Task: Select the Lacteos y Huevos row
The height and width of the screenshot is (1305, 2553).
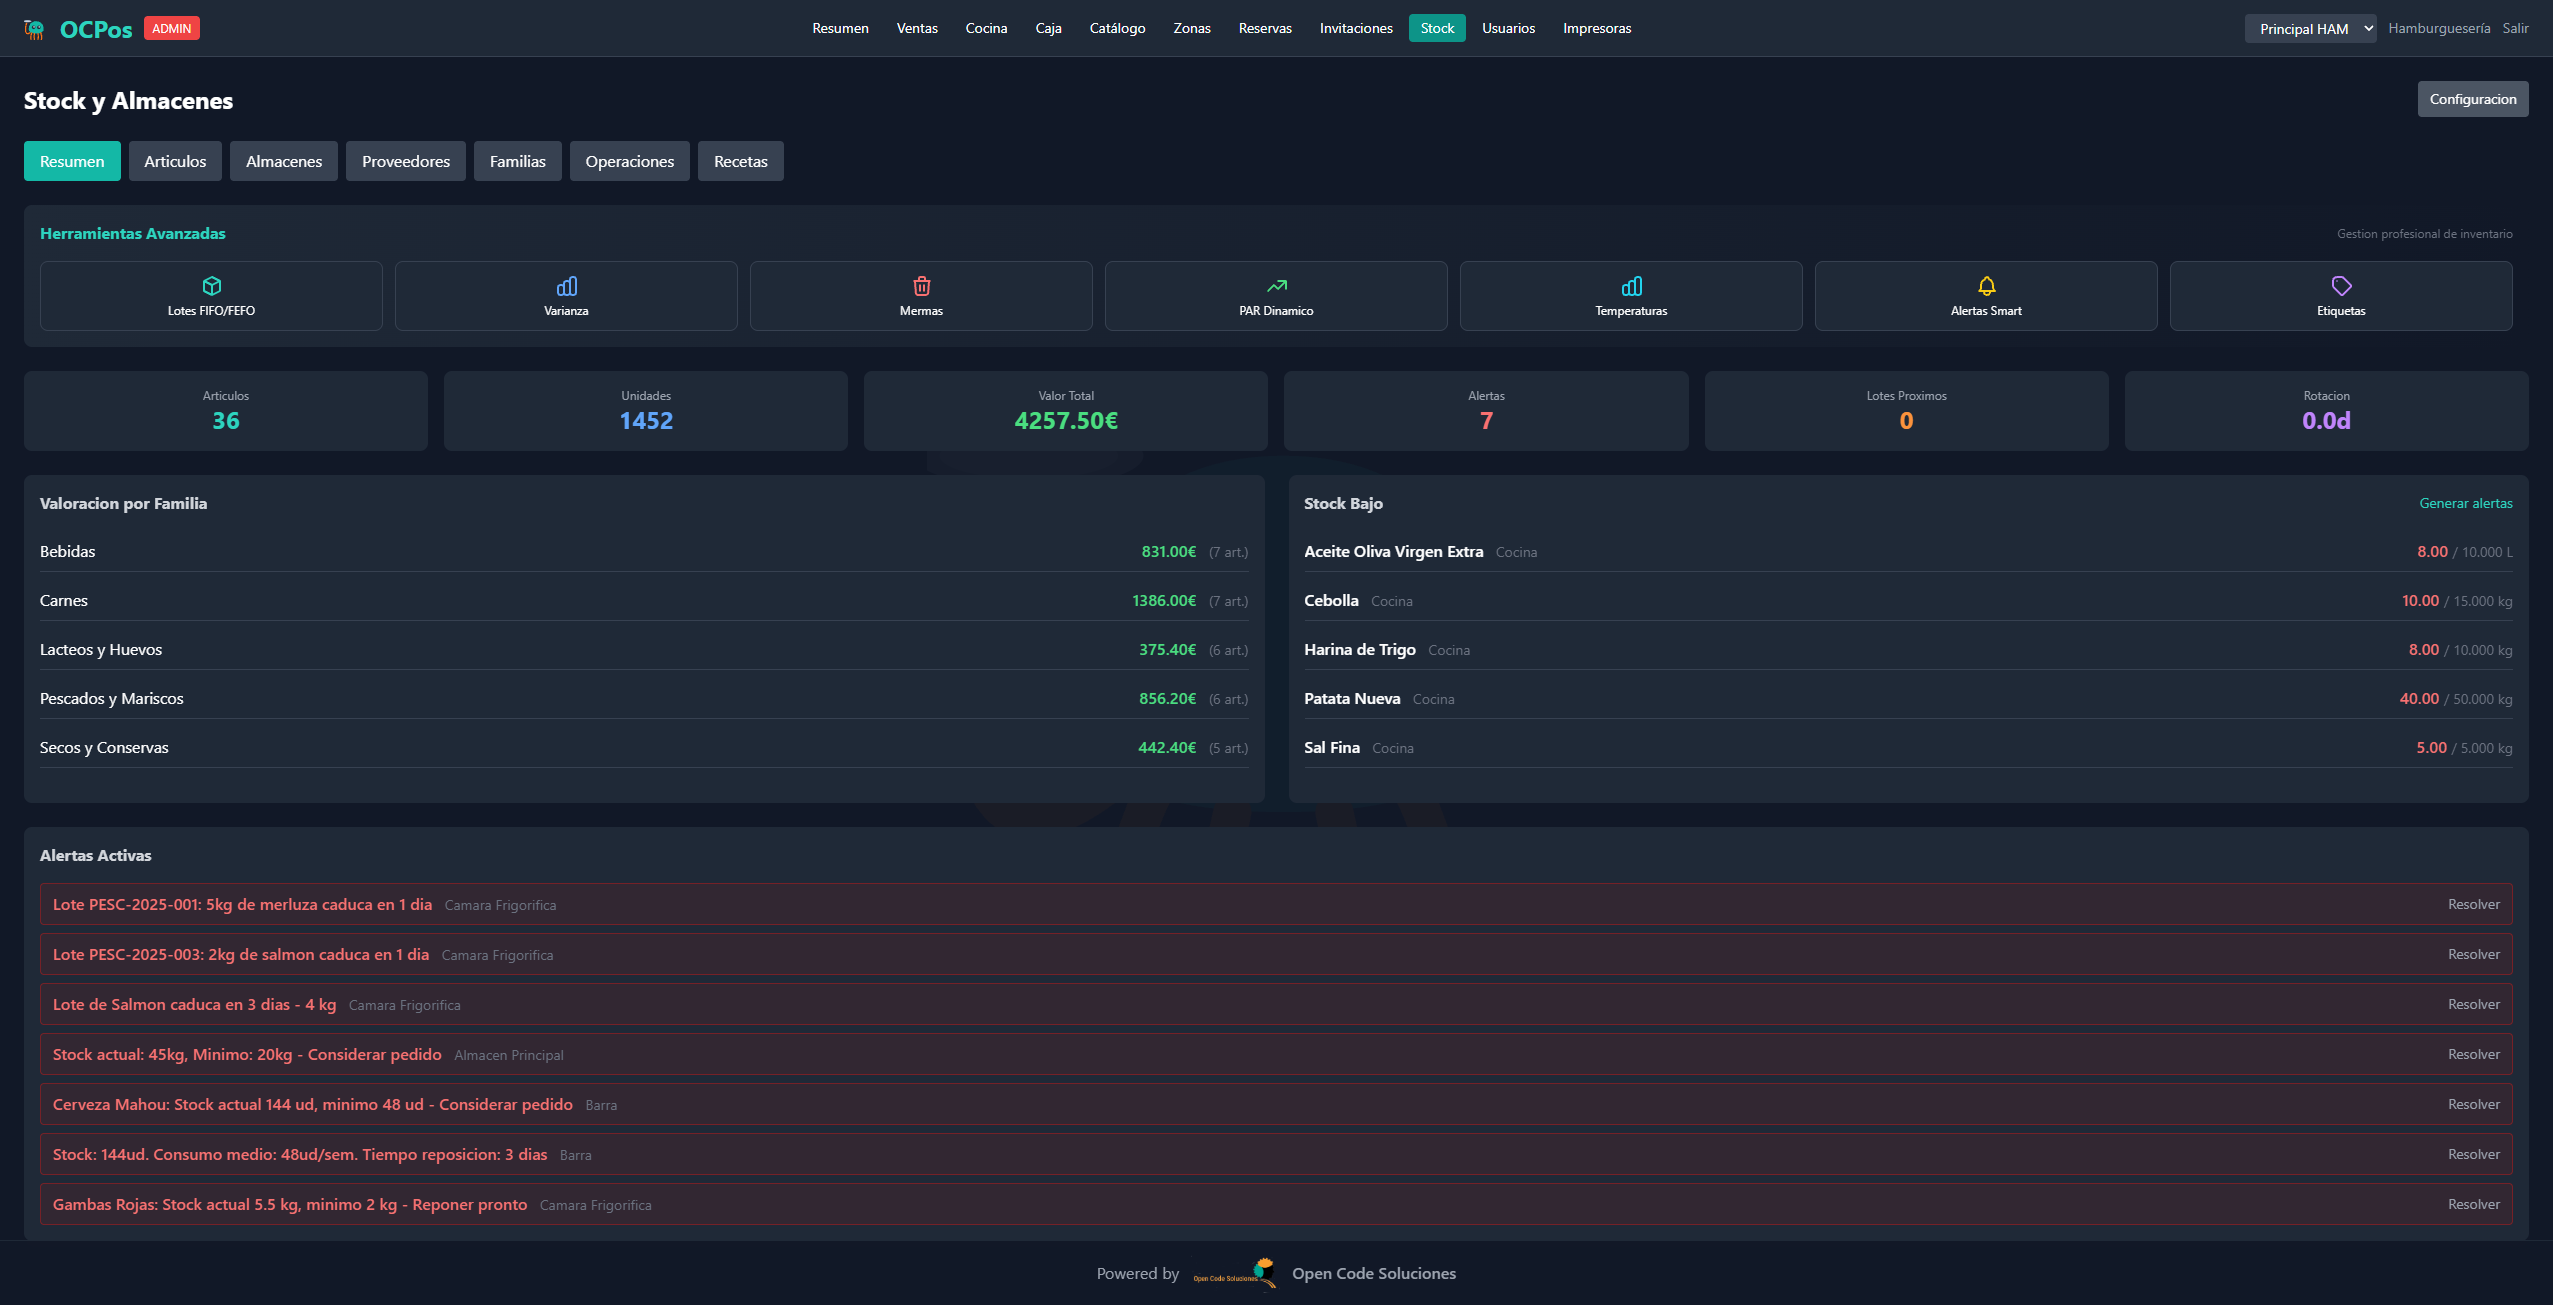Action: click(644, 650)
